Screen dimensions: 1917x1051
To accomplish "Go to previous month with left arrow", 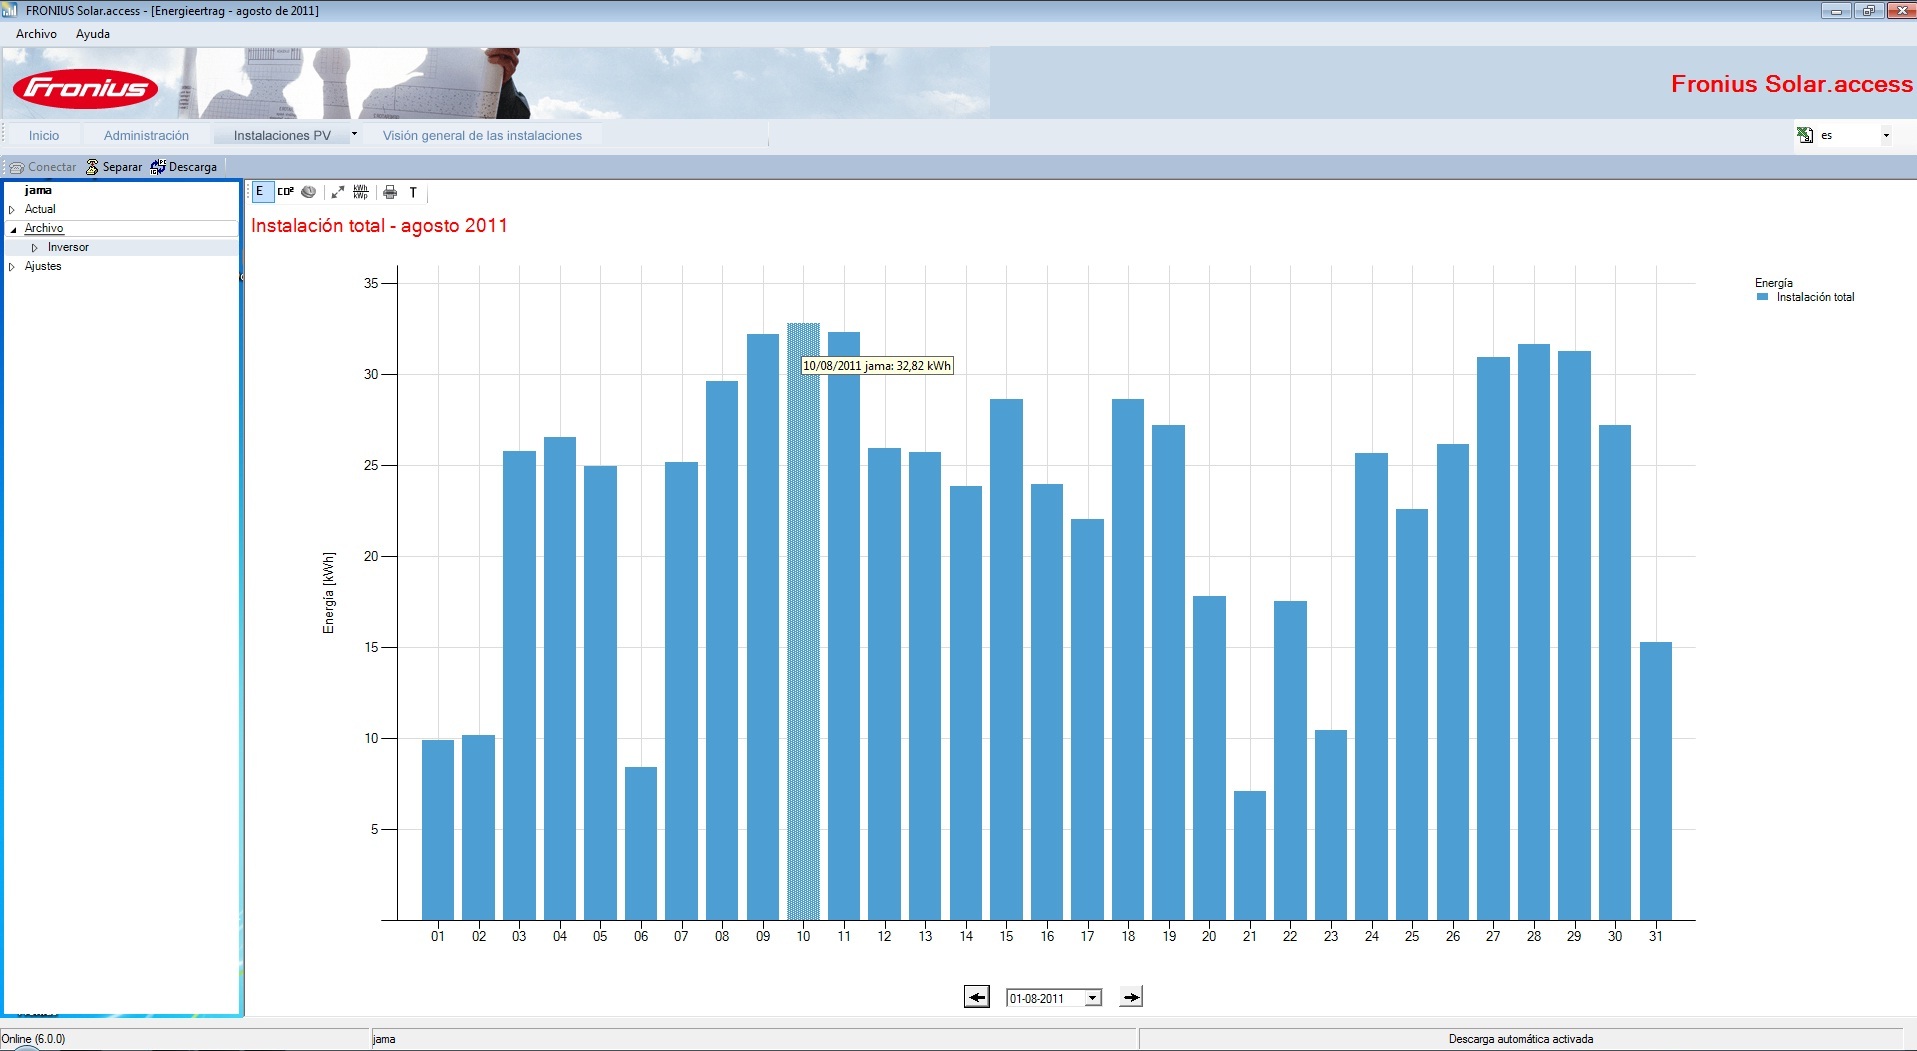I will pyautogui.click(x=977, y=997).
